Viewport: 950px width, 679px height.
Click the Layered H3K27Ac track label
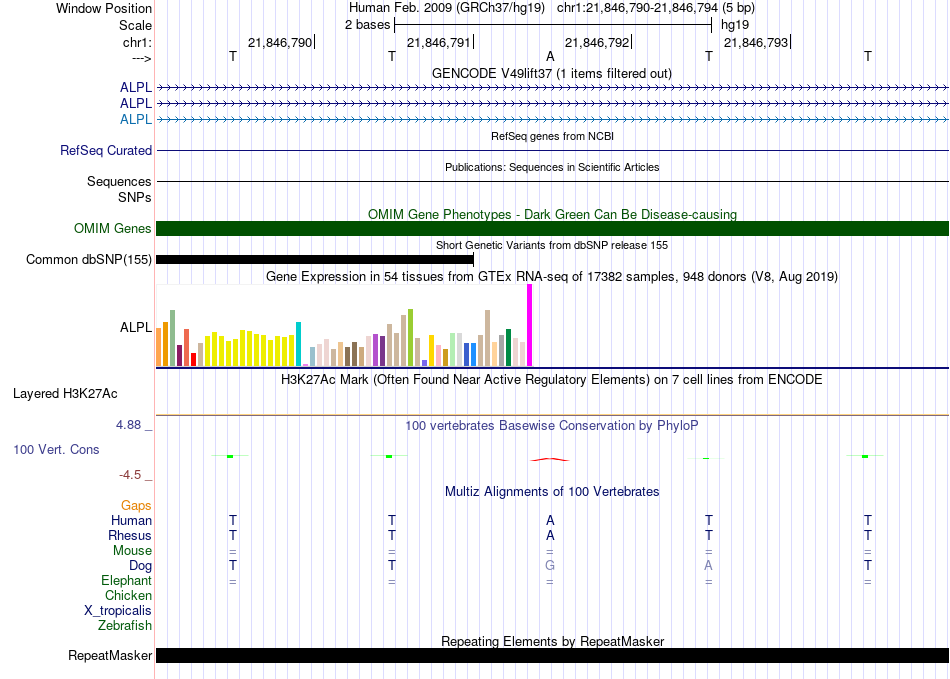tap(65, 394)
